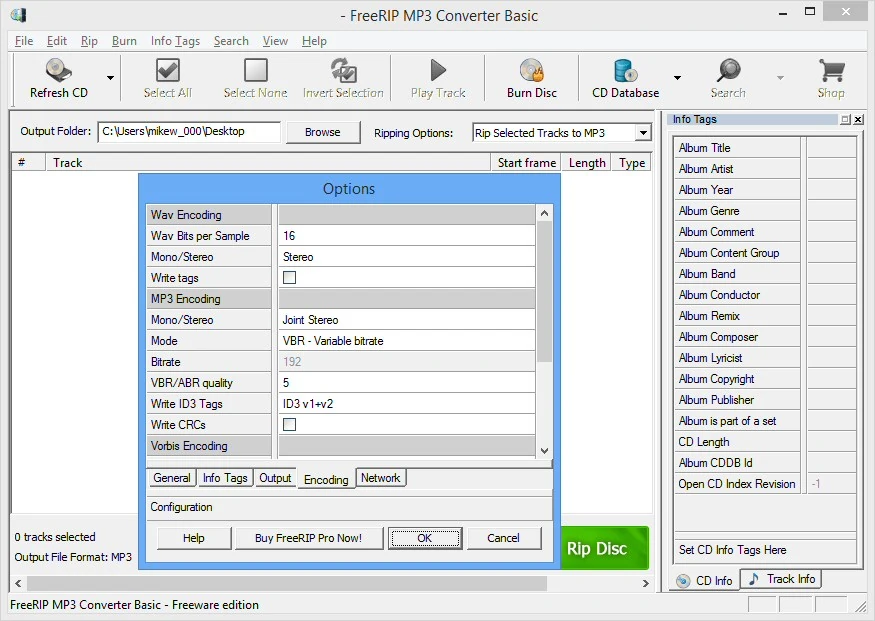The image size is (875, 621).
Task: Click the horizontal scrollbar right arrow
Action: point(645,583)
